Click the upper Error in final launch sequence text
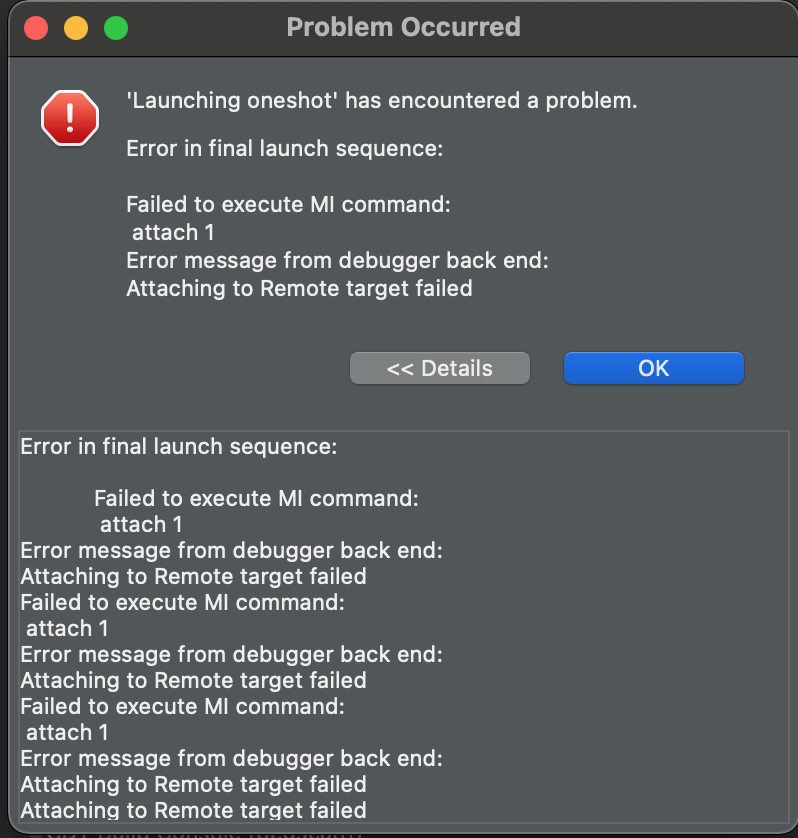 285,148
